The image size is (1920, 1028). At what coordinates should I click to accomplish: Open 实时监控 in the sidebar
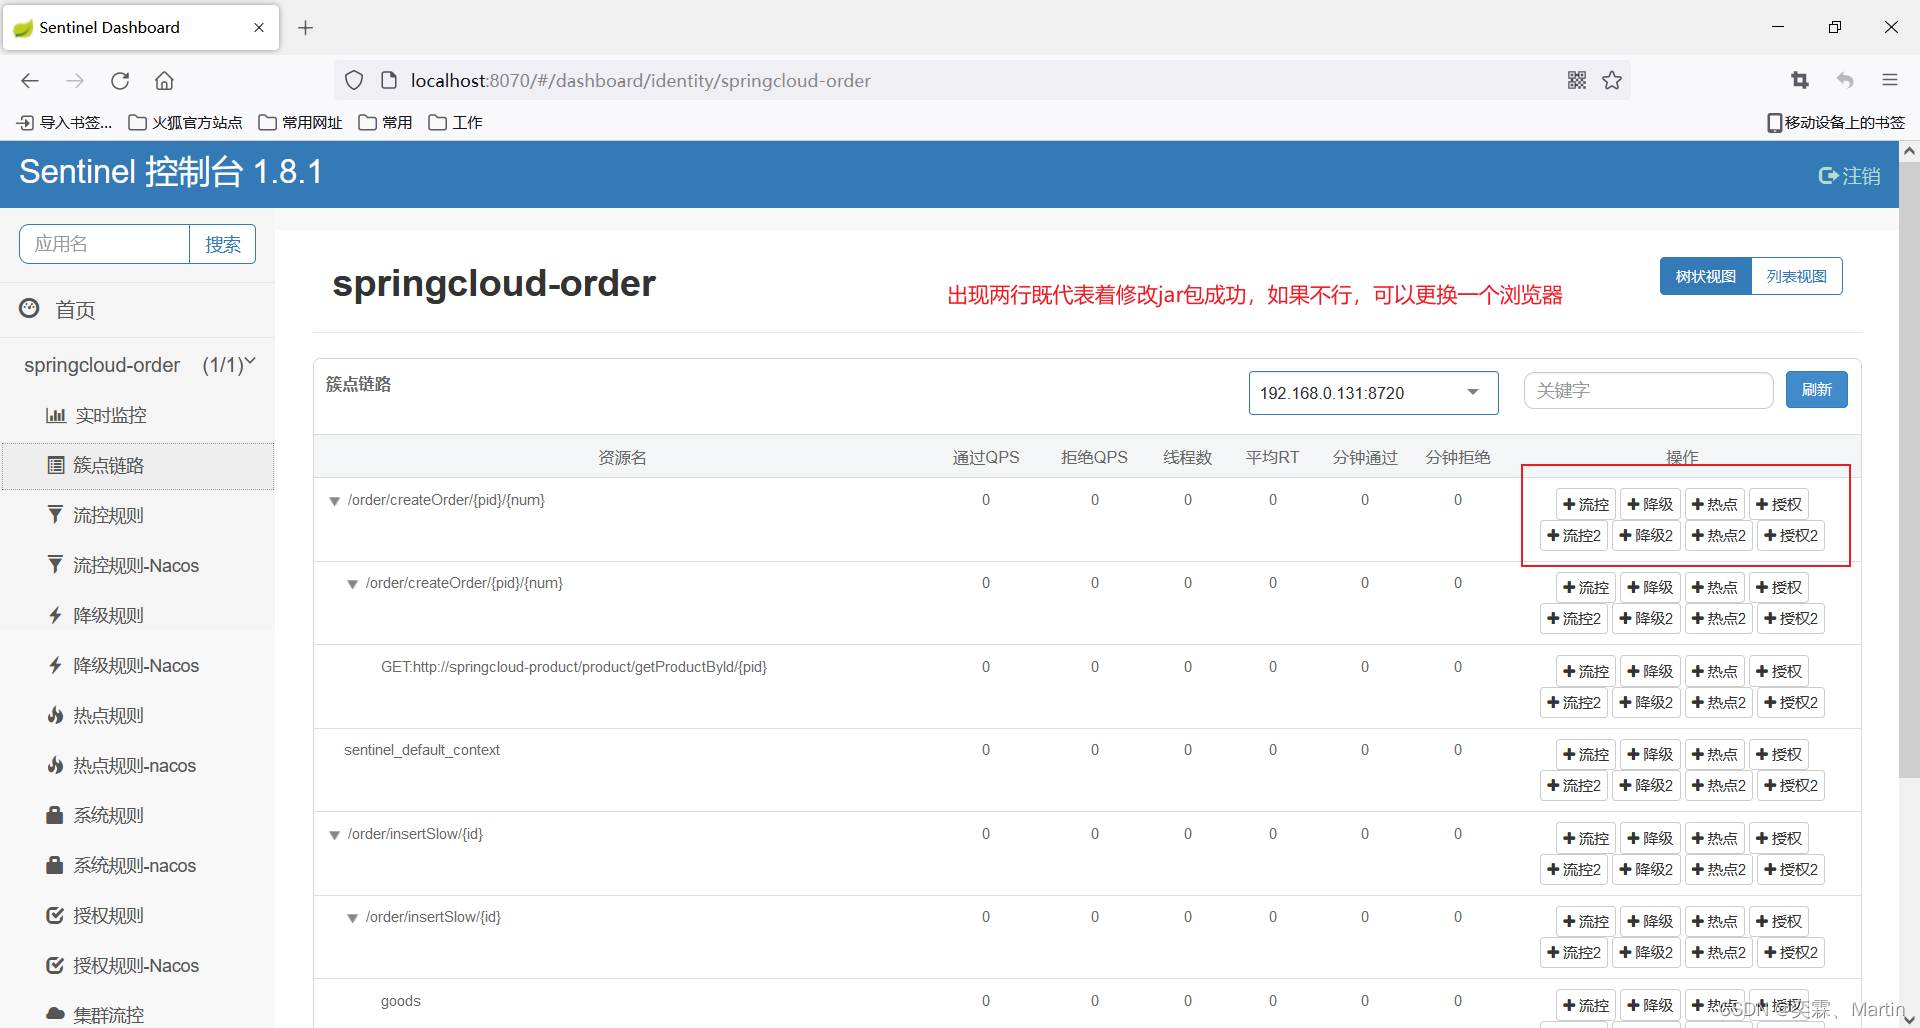(110, 415)
